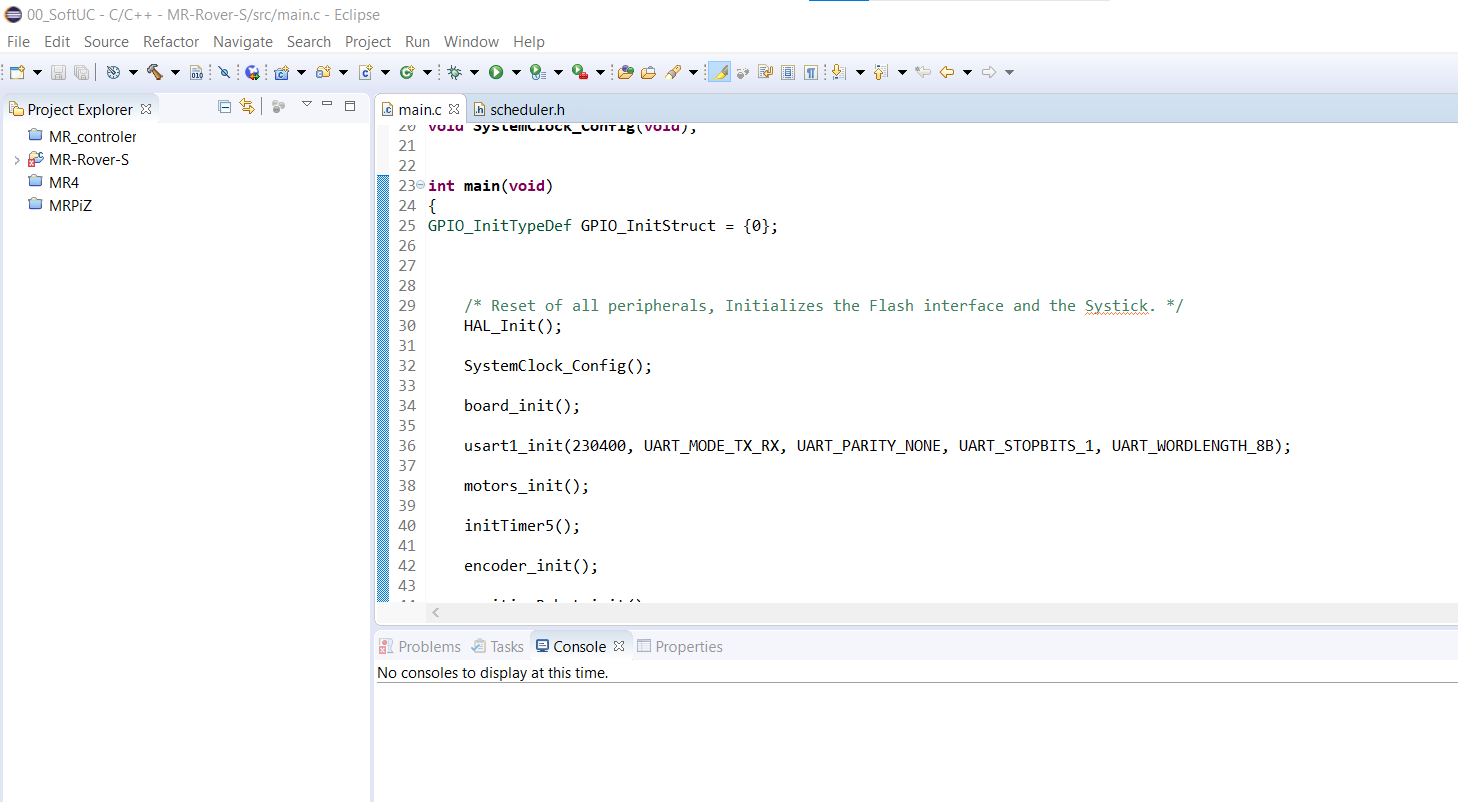The height and width of the screenshot is (802, 1458).
Task: Open the Search menu
Action: [x=309, y=41]
